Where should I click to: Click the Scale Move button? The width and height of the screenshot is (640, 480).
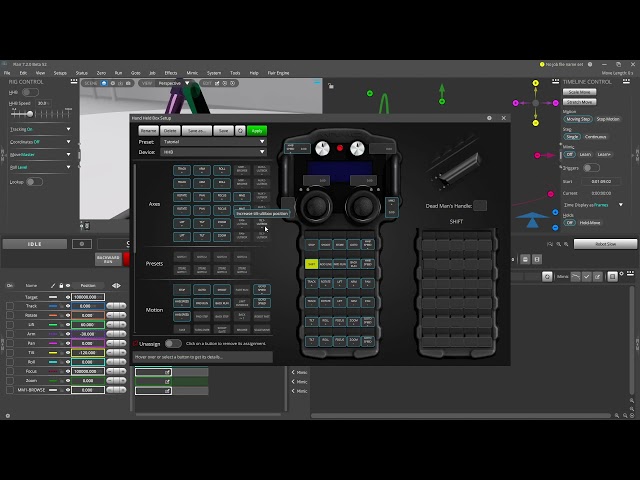click(x=580, y=92)
